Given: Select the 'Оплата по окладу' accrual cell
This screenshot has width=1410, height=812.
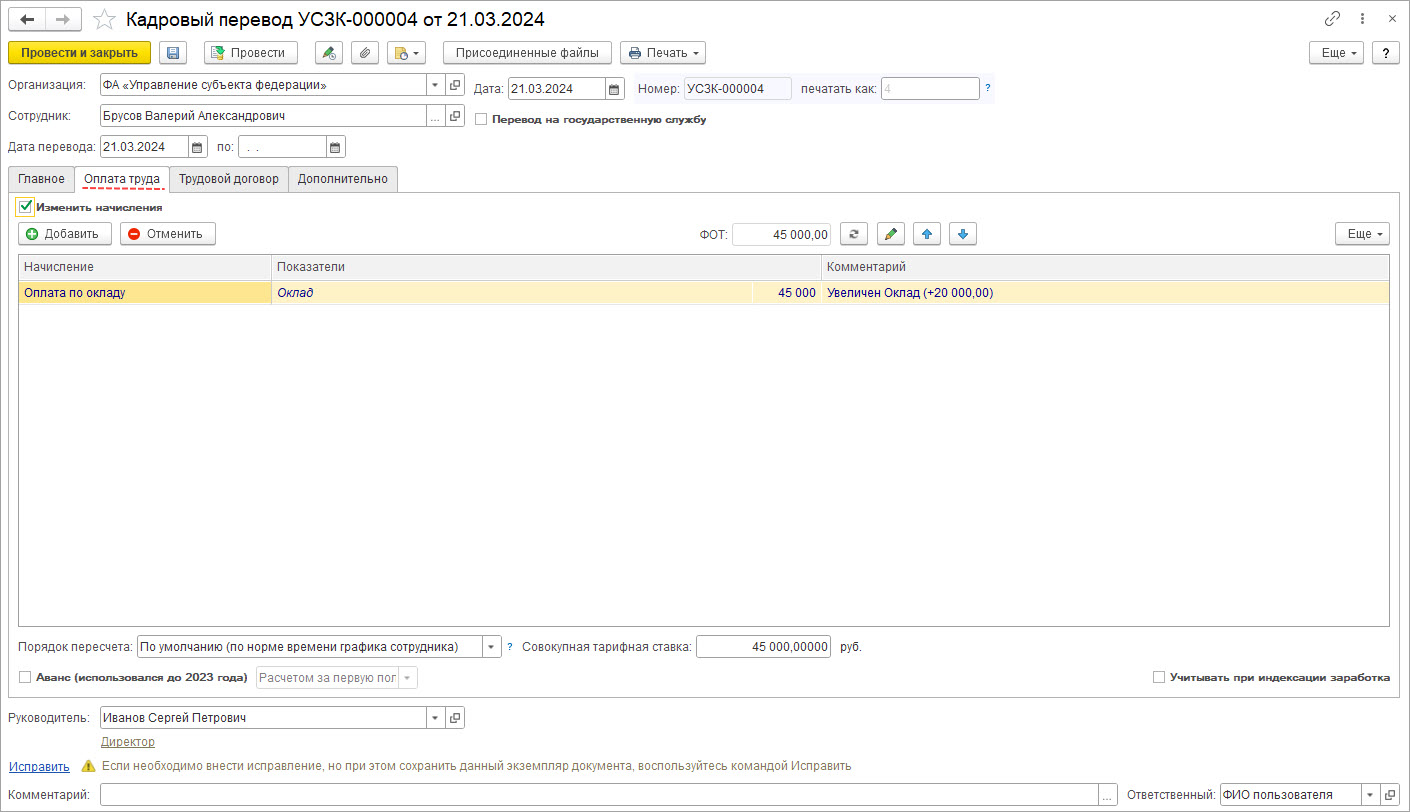Looking at the screenshot, I should click(x=145, y=293).
